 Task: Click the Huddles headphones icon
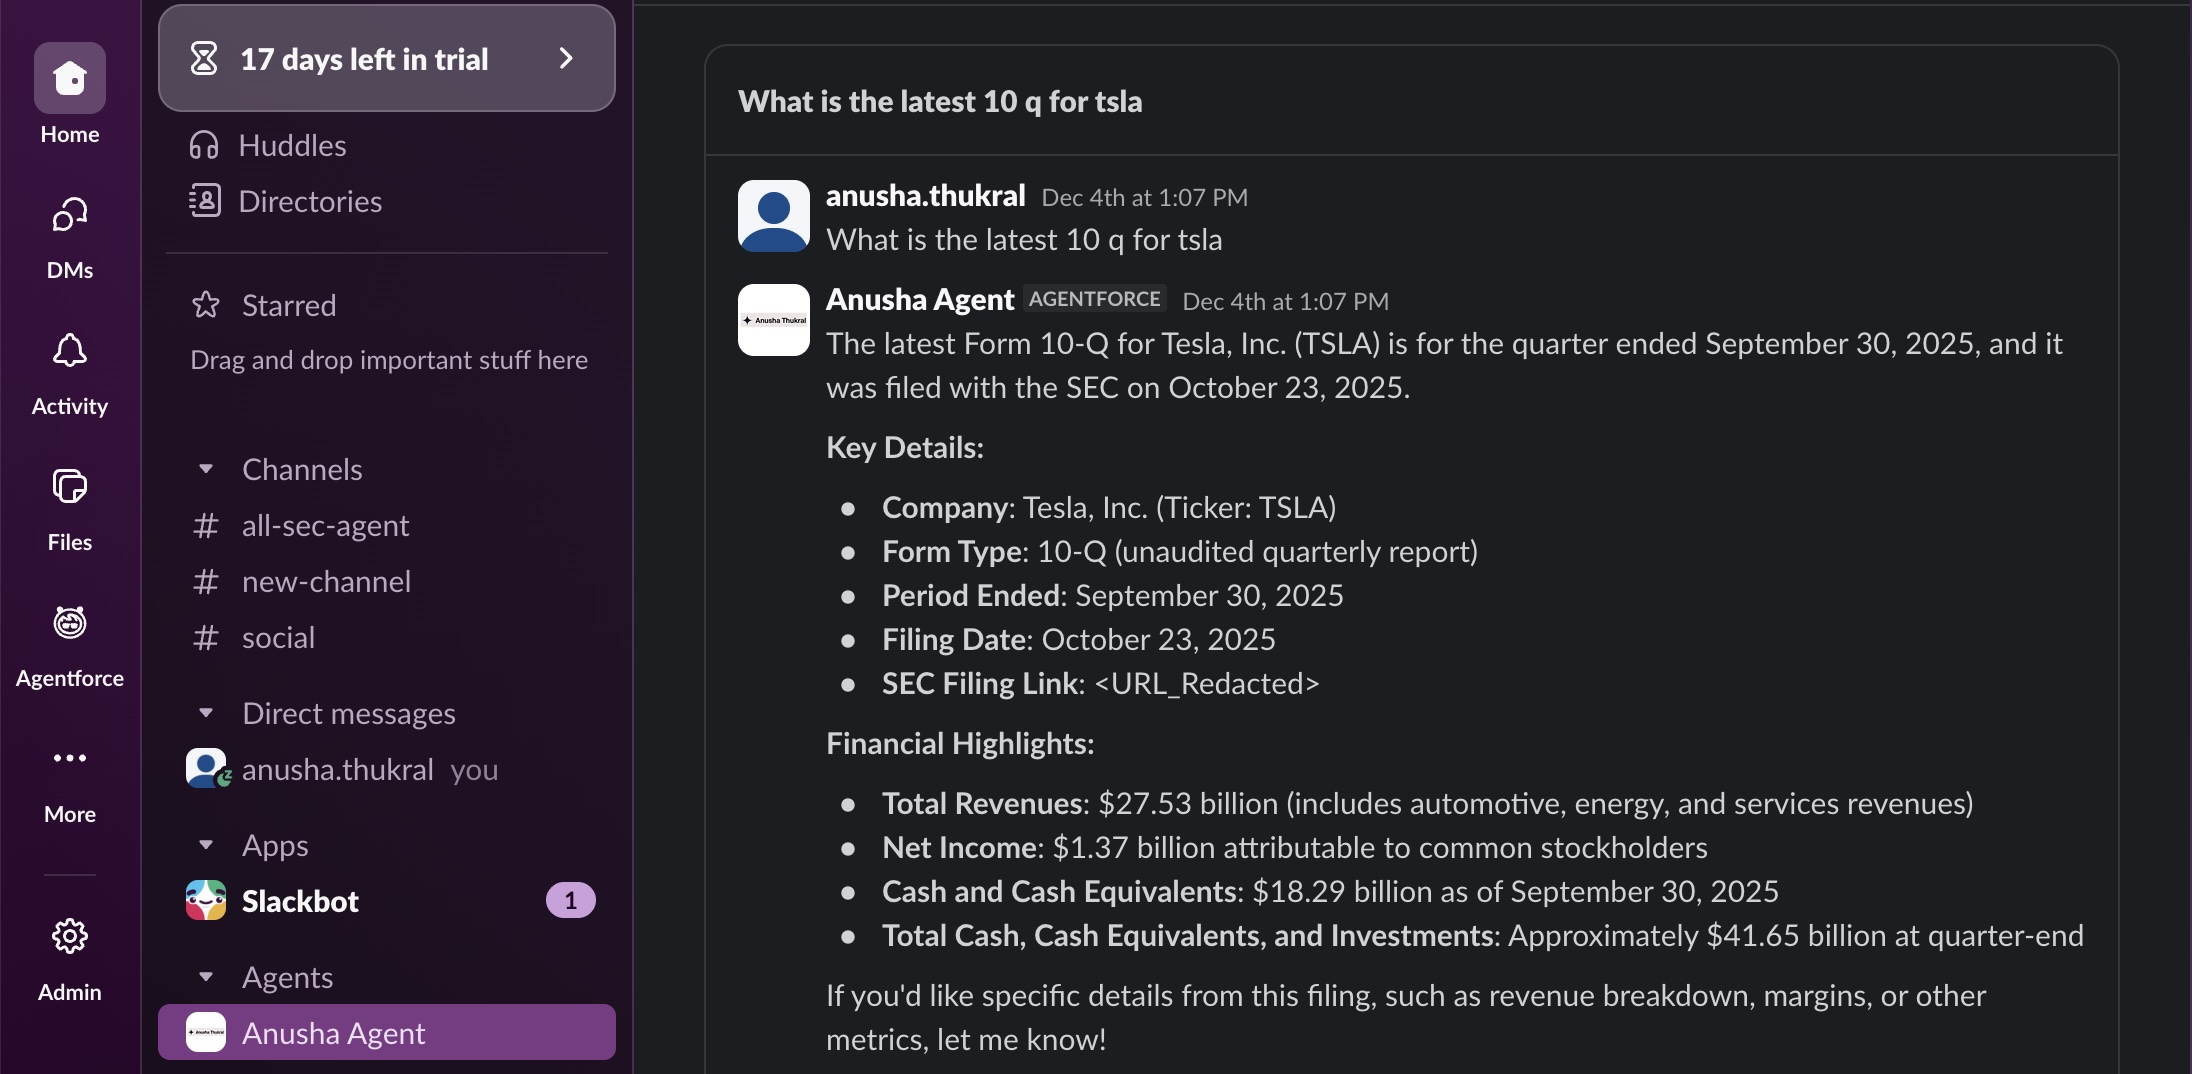[x=204, y=146]
